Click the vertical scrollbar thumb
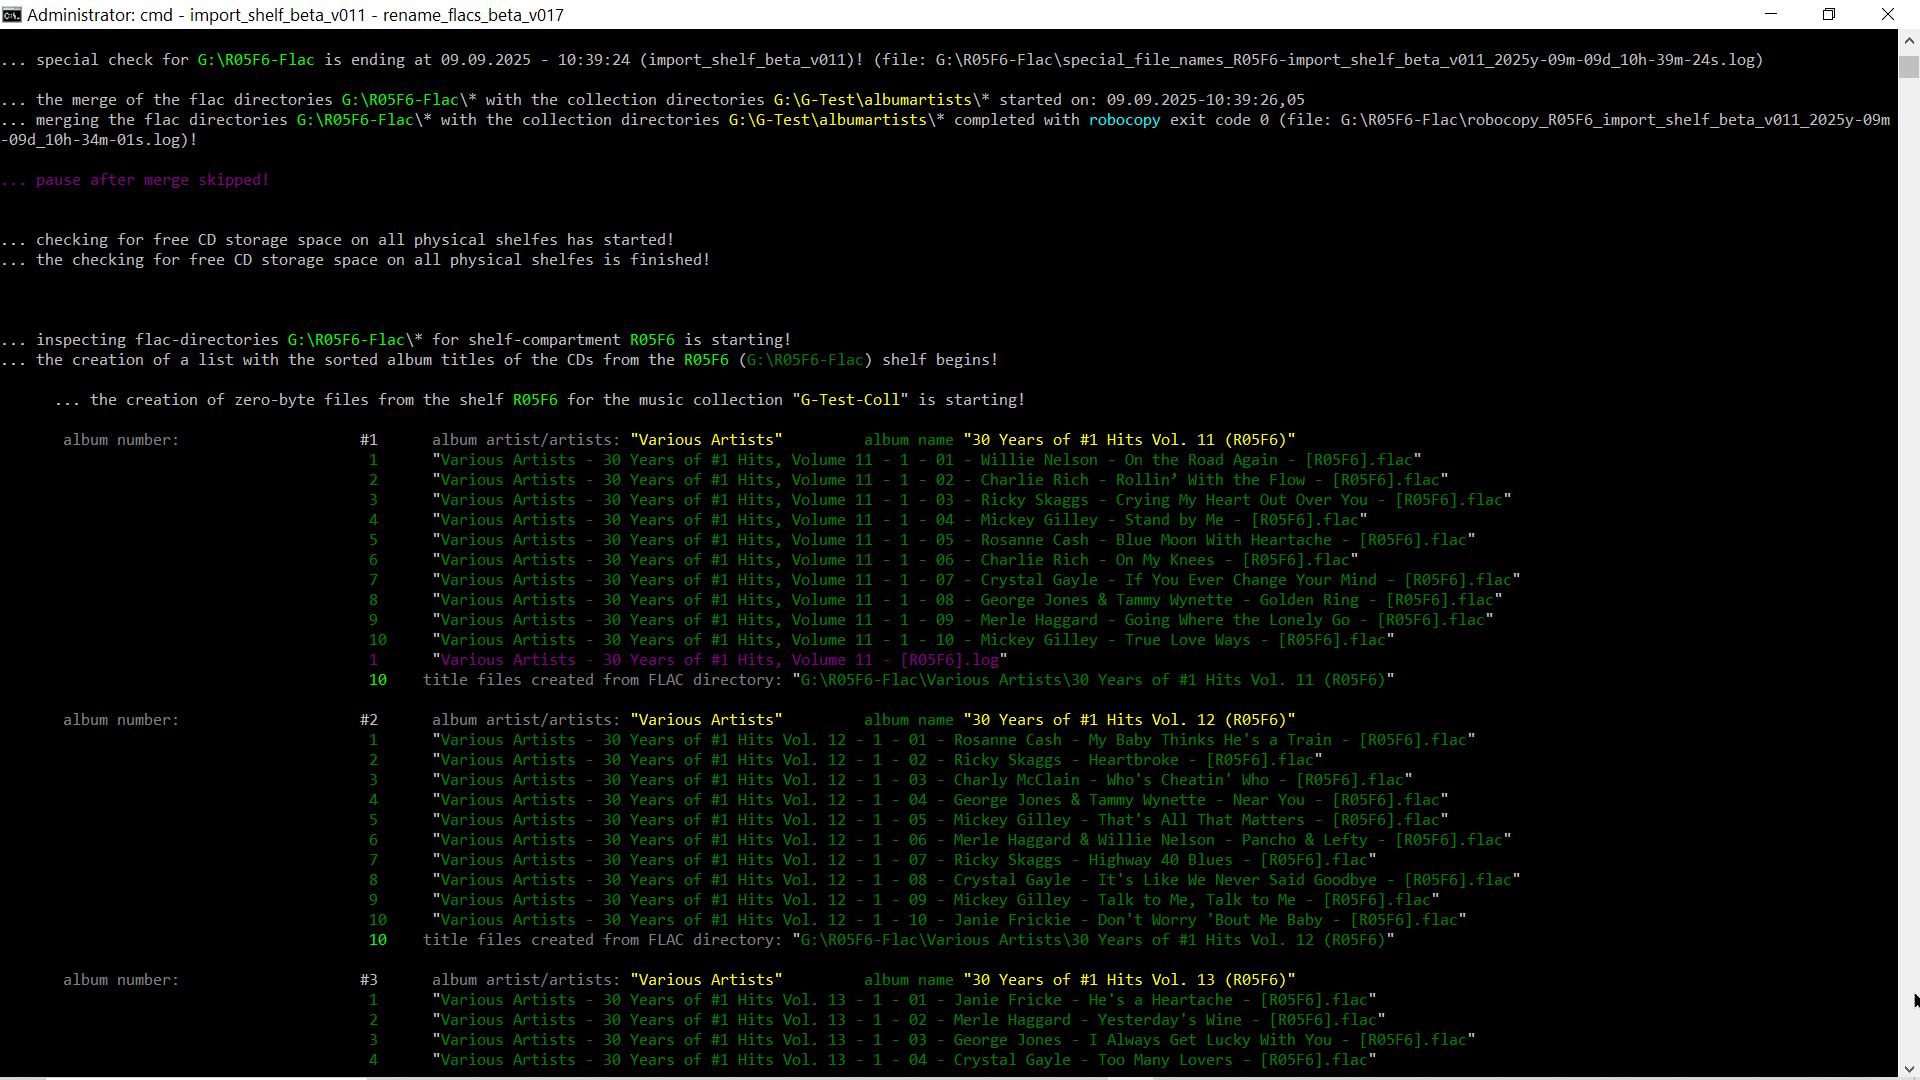Screen dimensions: 1920x1080 pos(1909,66)
